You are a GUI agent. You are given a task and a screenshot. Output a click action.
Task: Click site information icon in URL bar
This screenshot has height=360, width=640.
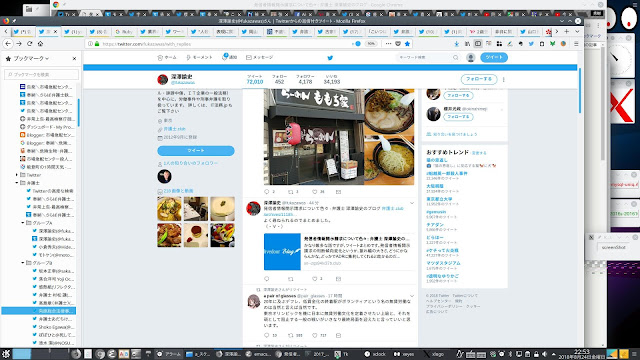(91, 44)
